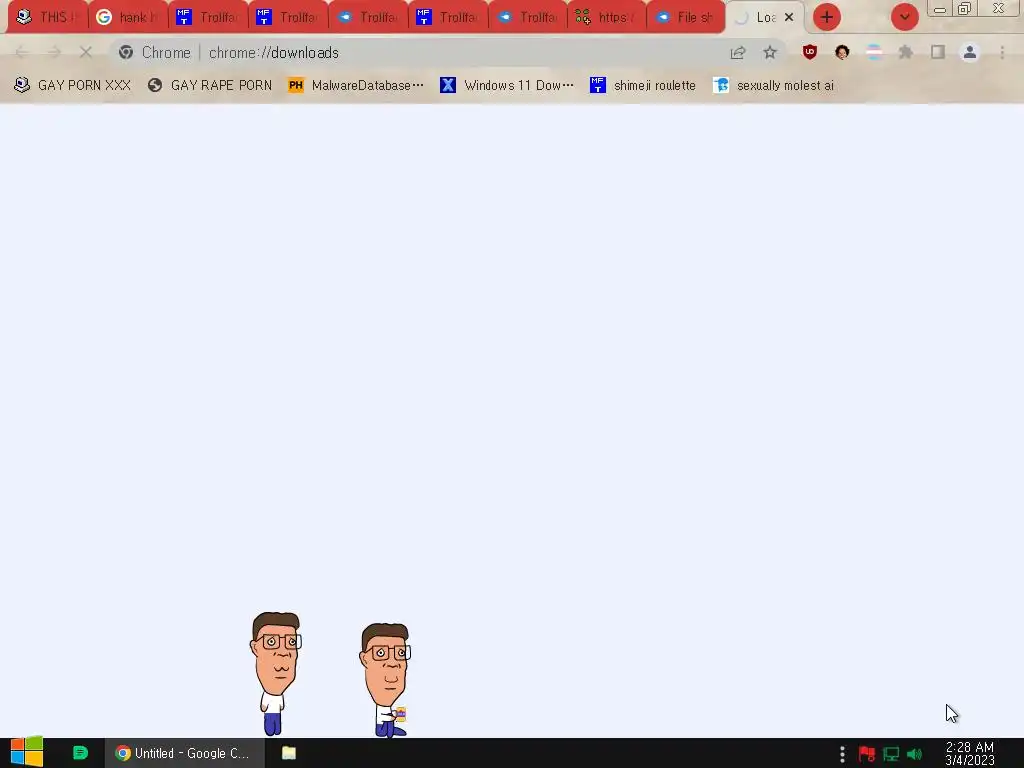The width and height of the screenshot is (1024, 768).
Task: Open a new tab with the plus button
Action: tap(827, 17)
